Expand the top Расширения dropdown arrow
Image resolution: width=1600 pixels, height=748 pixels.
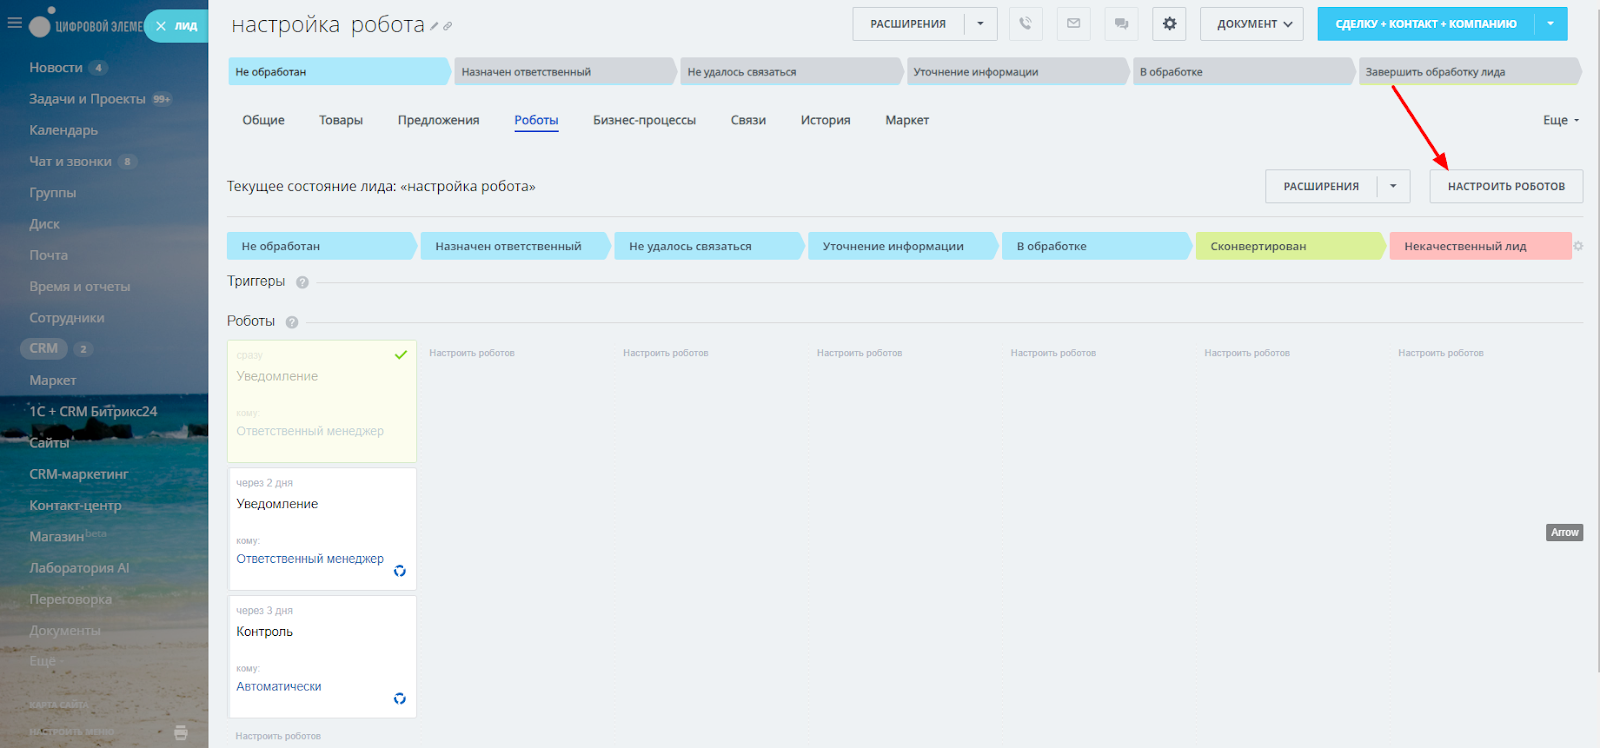coord(980,24)
